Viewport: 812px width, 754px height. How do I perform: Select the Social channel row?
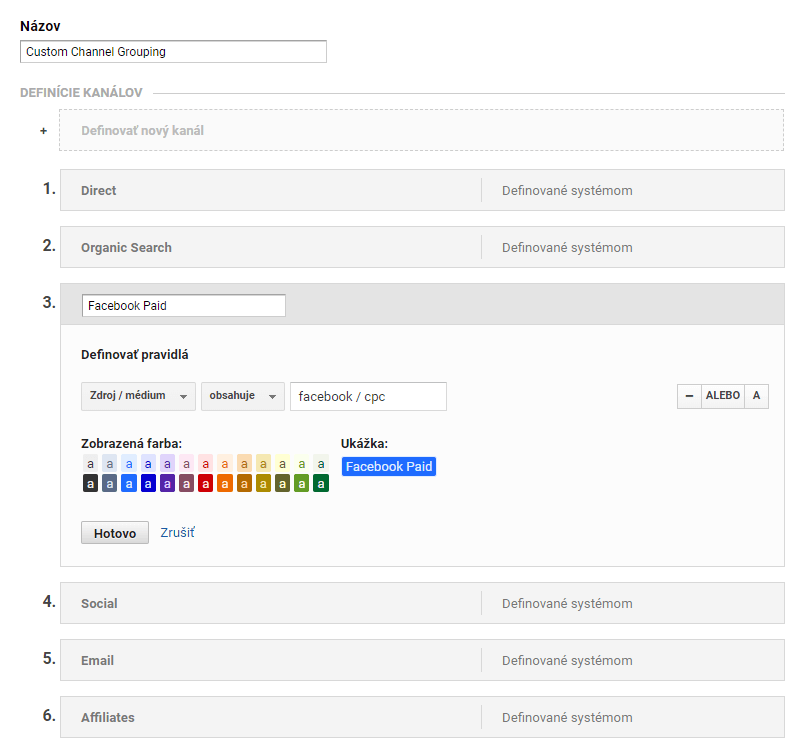click(422, 603)
